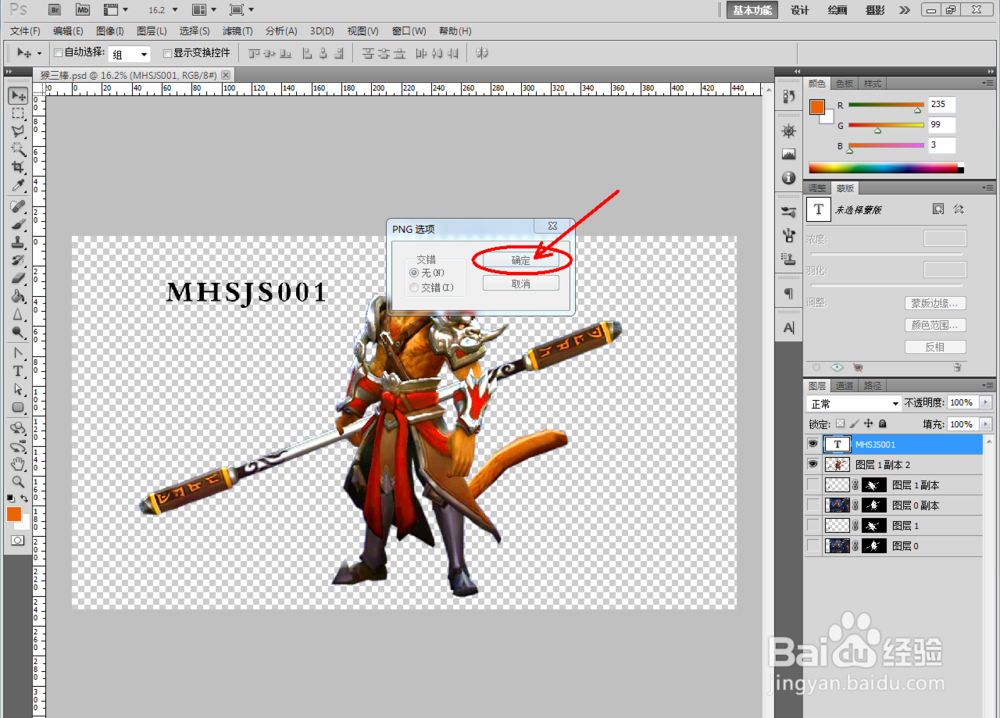Select the Clone Stamp tool

point(18,242)
